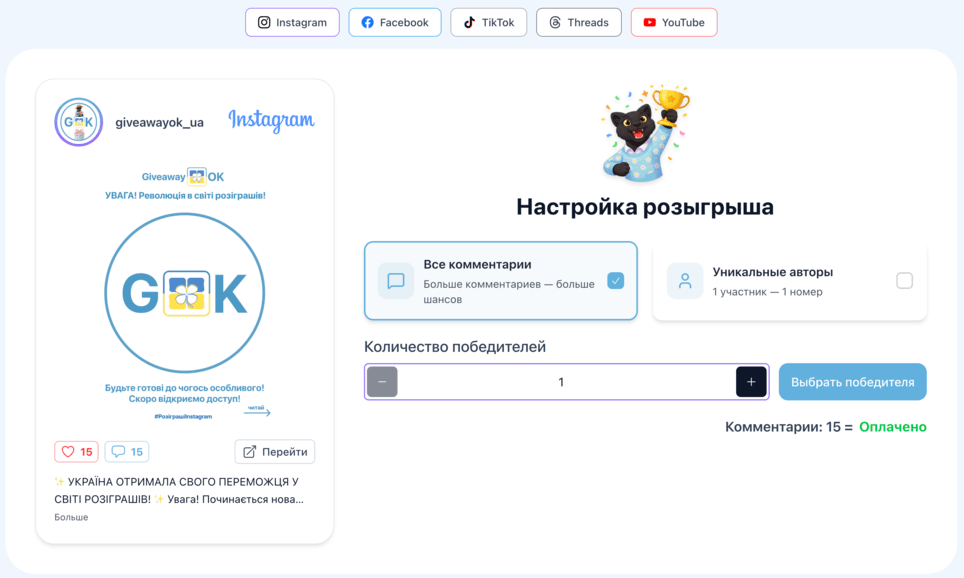Select the Threads tab
964x578 pixels.
(x=579, y=23)
